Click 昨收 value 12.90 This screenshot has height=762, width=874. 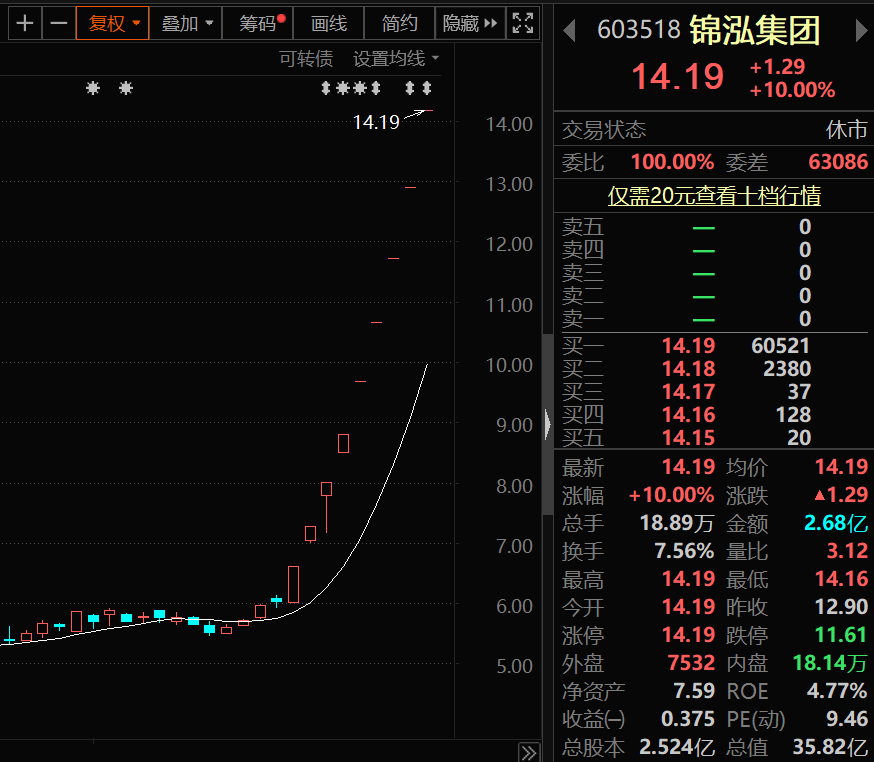click(x=841, y=606)
